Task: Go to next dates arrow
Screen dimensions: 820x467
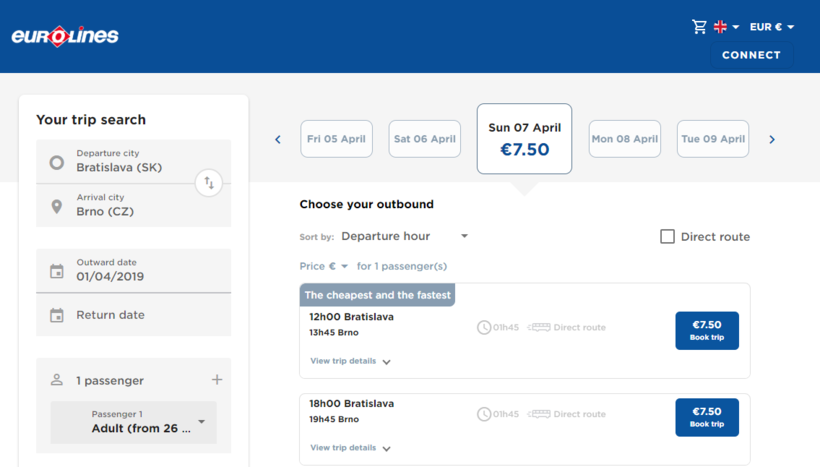Action: pyautogui.click(x=772, y=140)
